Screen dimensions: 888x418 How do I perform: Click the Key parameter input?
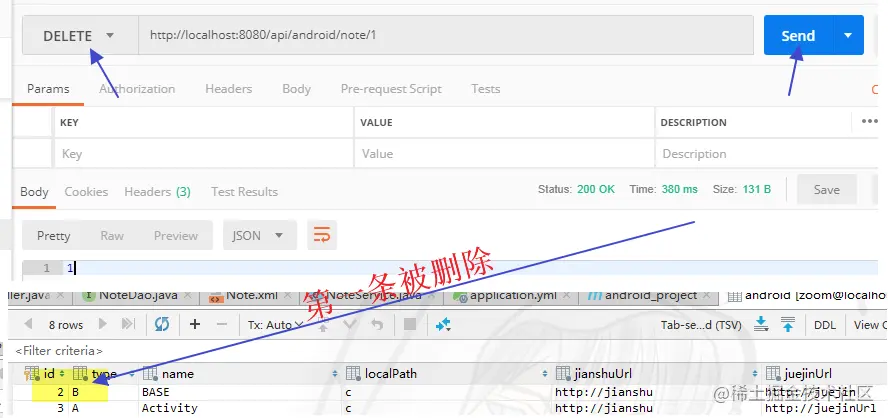[204, 153]
